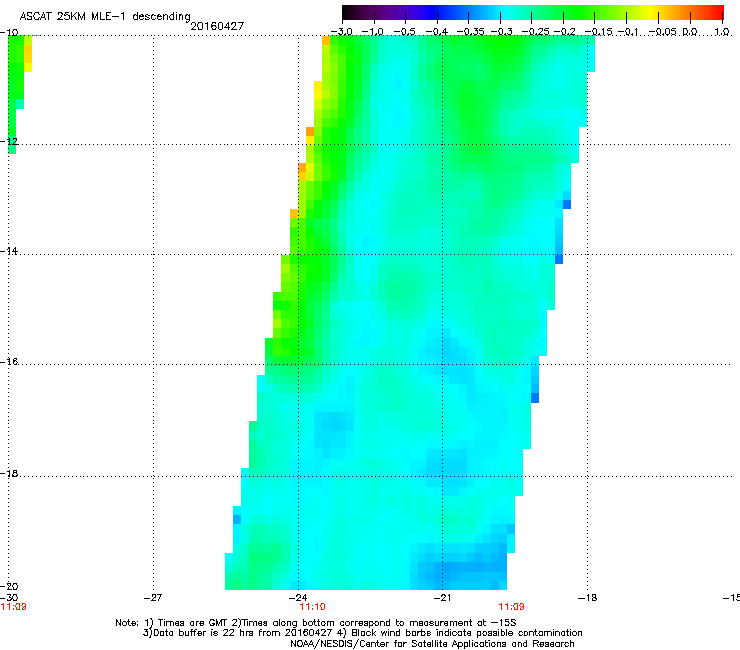Click the -0.2 color bar label
The image size is (740, 650).
click(x=564, y=32)
